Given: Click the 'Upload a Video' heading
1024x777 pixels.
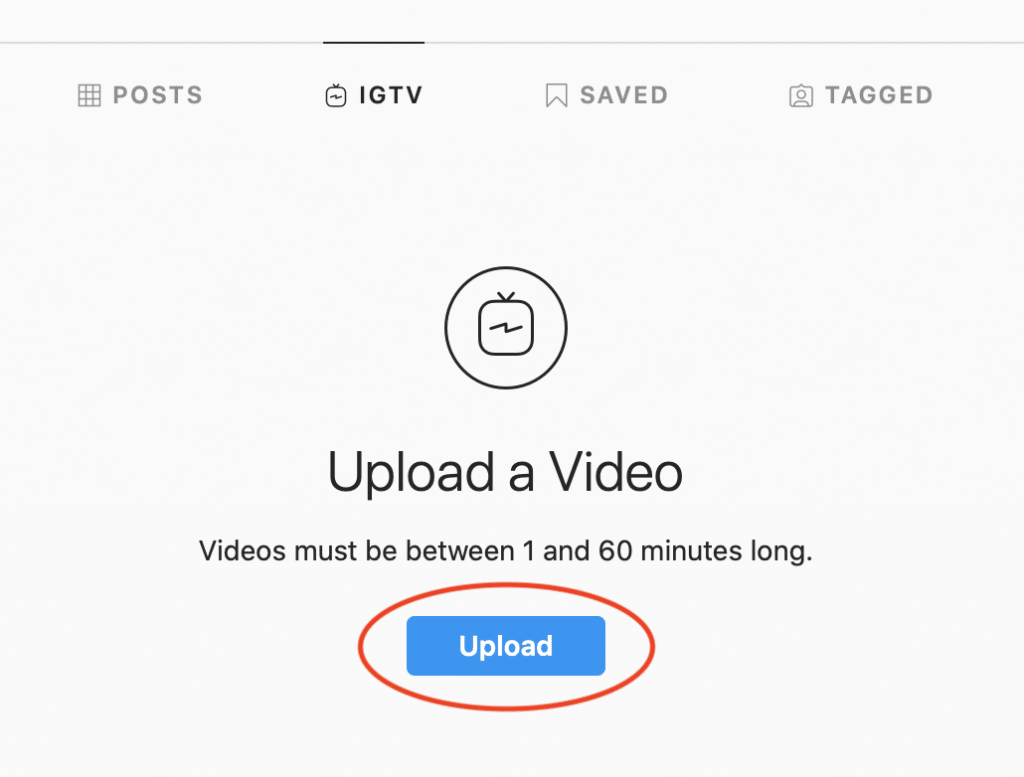Looking at the screenshot, I should 505,473.
